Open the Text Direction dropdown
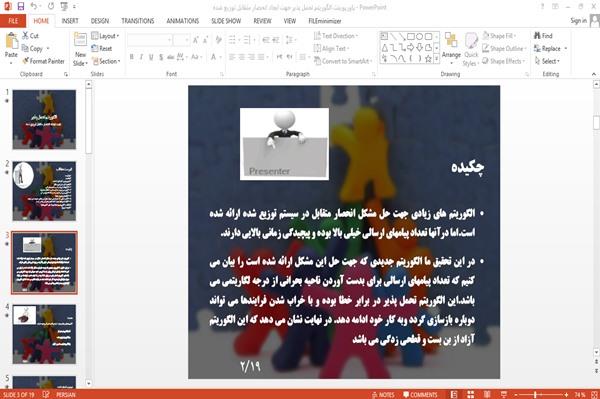The height and width of the screenshot is (399, 600). [336, 36]
